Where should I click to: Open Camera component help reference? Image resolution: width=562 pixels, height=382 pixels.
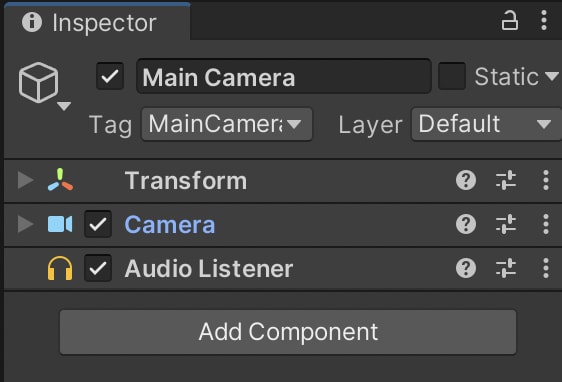(x=466, y=224)
